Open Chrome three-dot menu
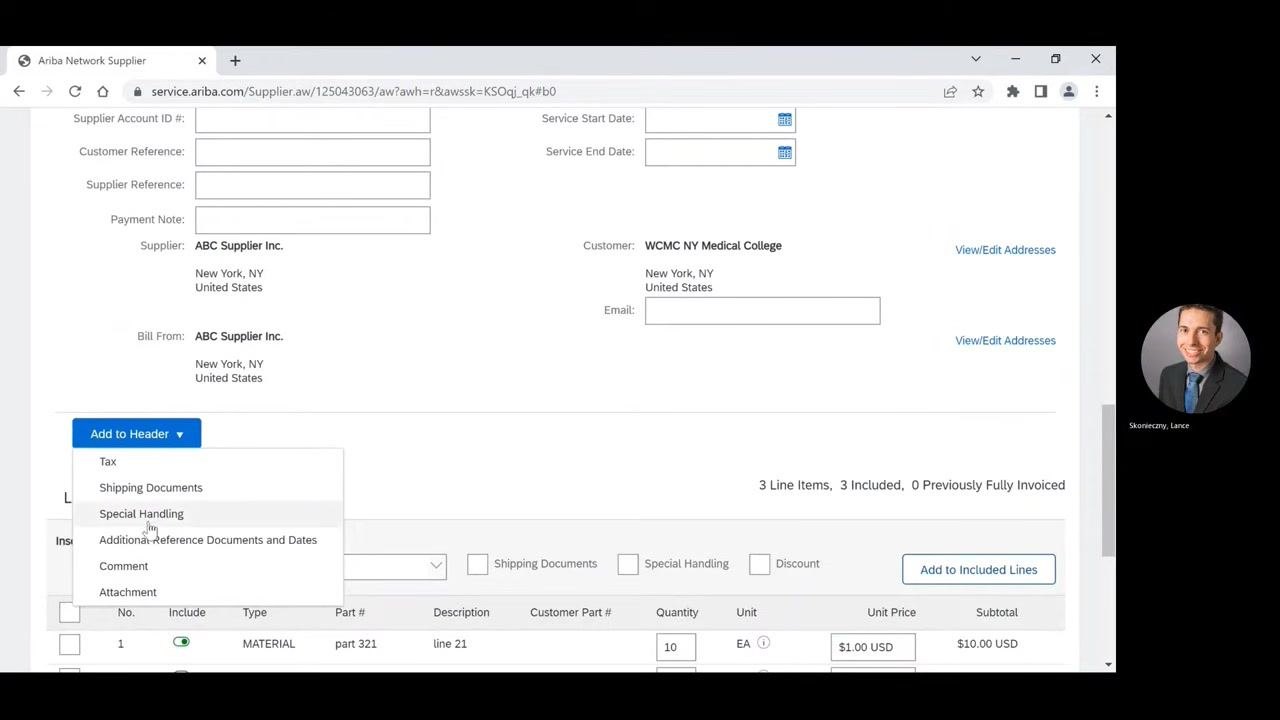The width and height of the screenshot is (1280, 720). (1097, 91)
